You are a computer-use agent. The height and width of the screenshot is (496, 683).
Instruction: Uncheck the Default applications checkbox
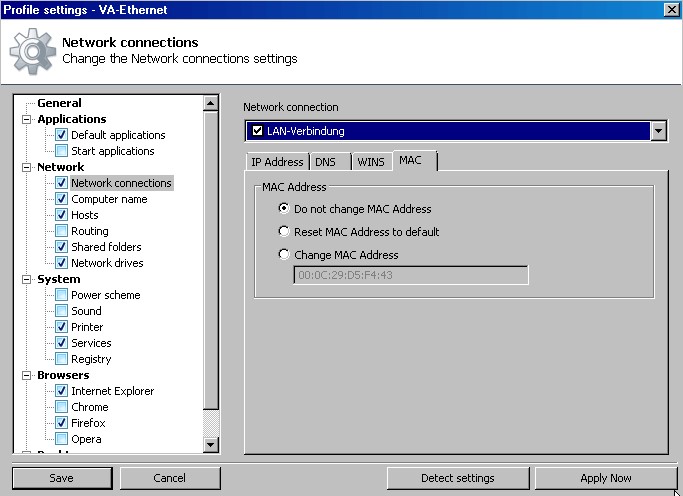(61, 135)
